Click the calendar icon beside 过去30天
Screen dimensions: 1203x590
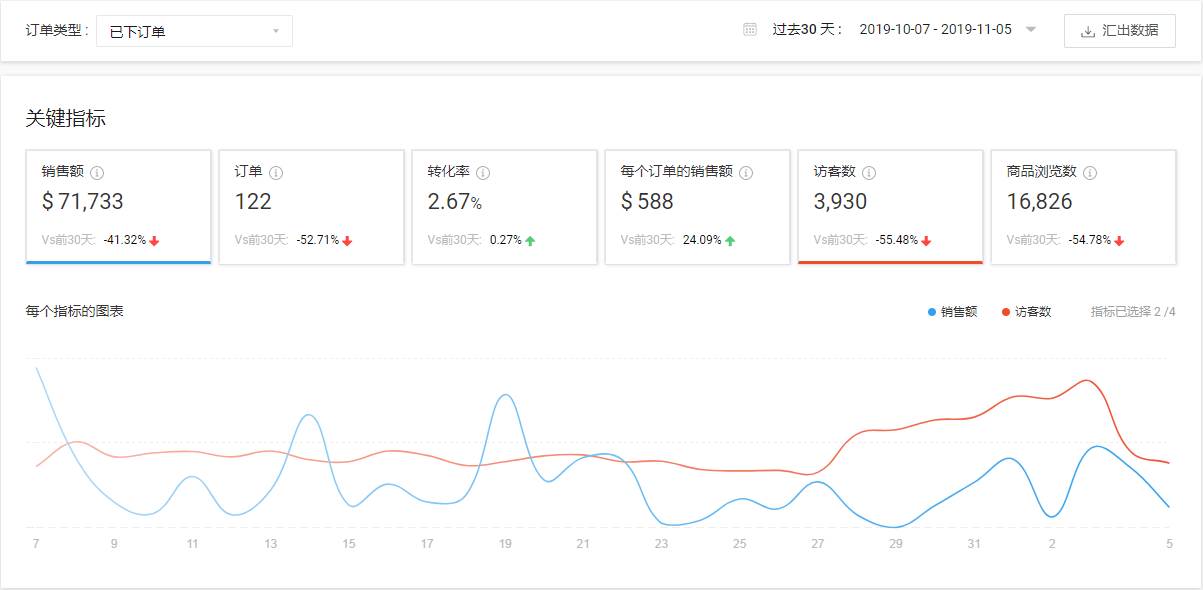point(750,30)
